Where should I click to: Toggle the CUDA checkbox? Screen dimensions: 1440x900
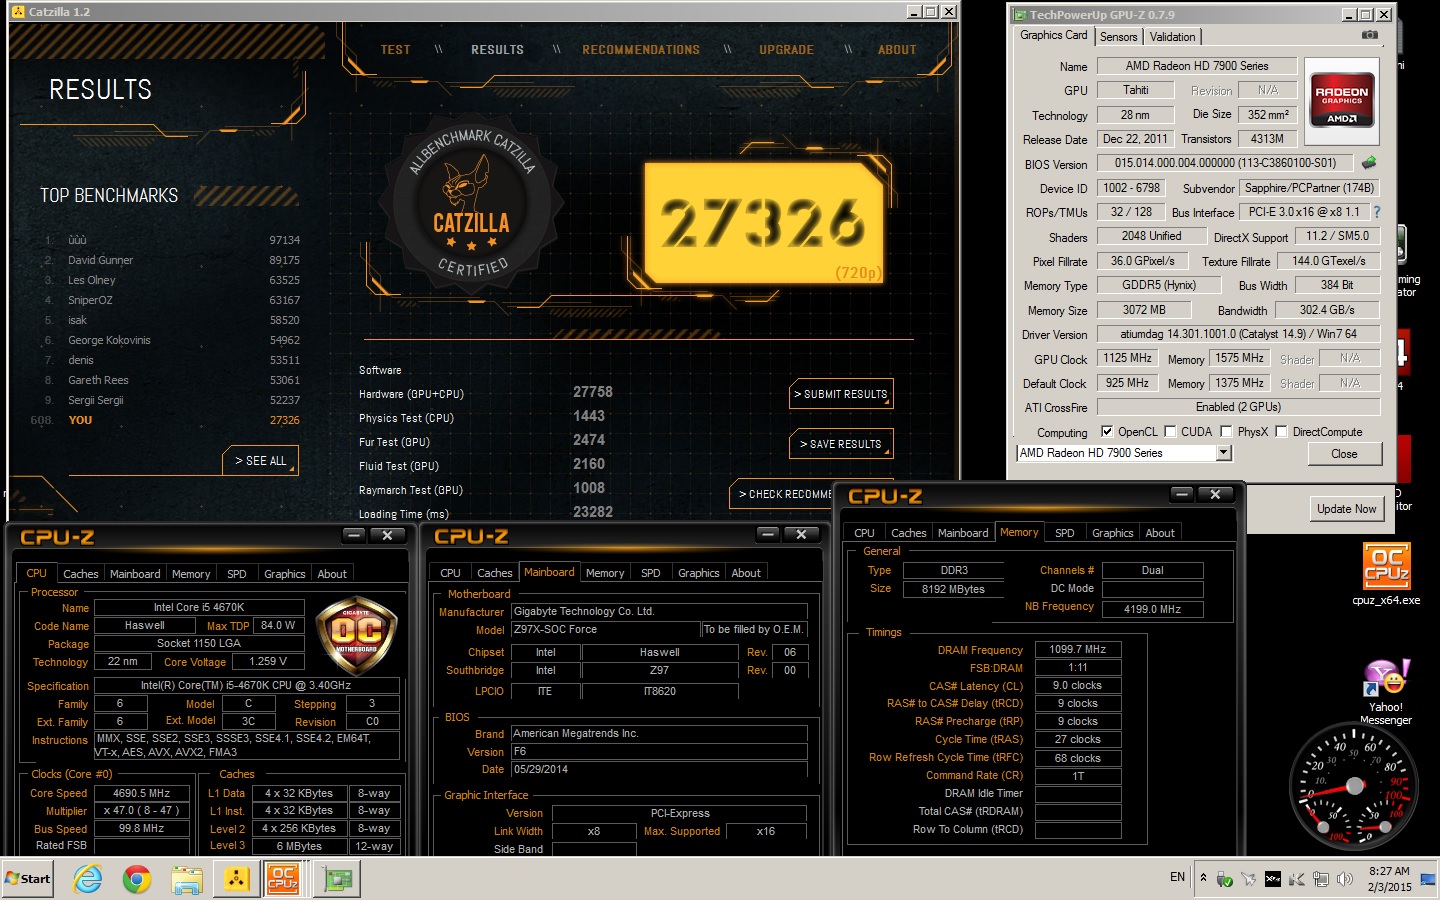pyautogui.click(x=1170, y=432)
